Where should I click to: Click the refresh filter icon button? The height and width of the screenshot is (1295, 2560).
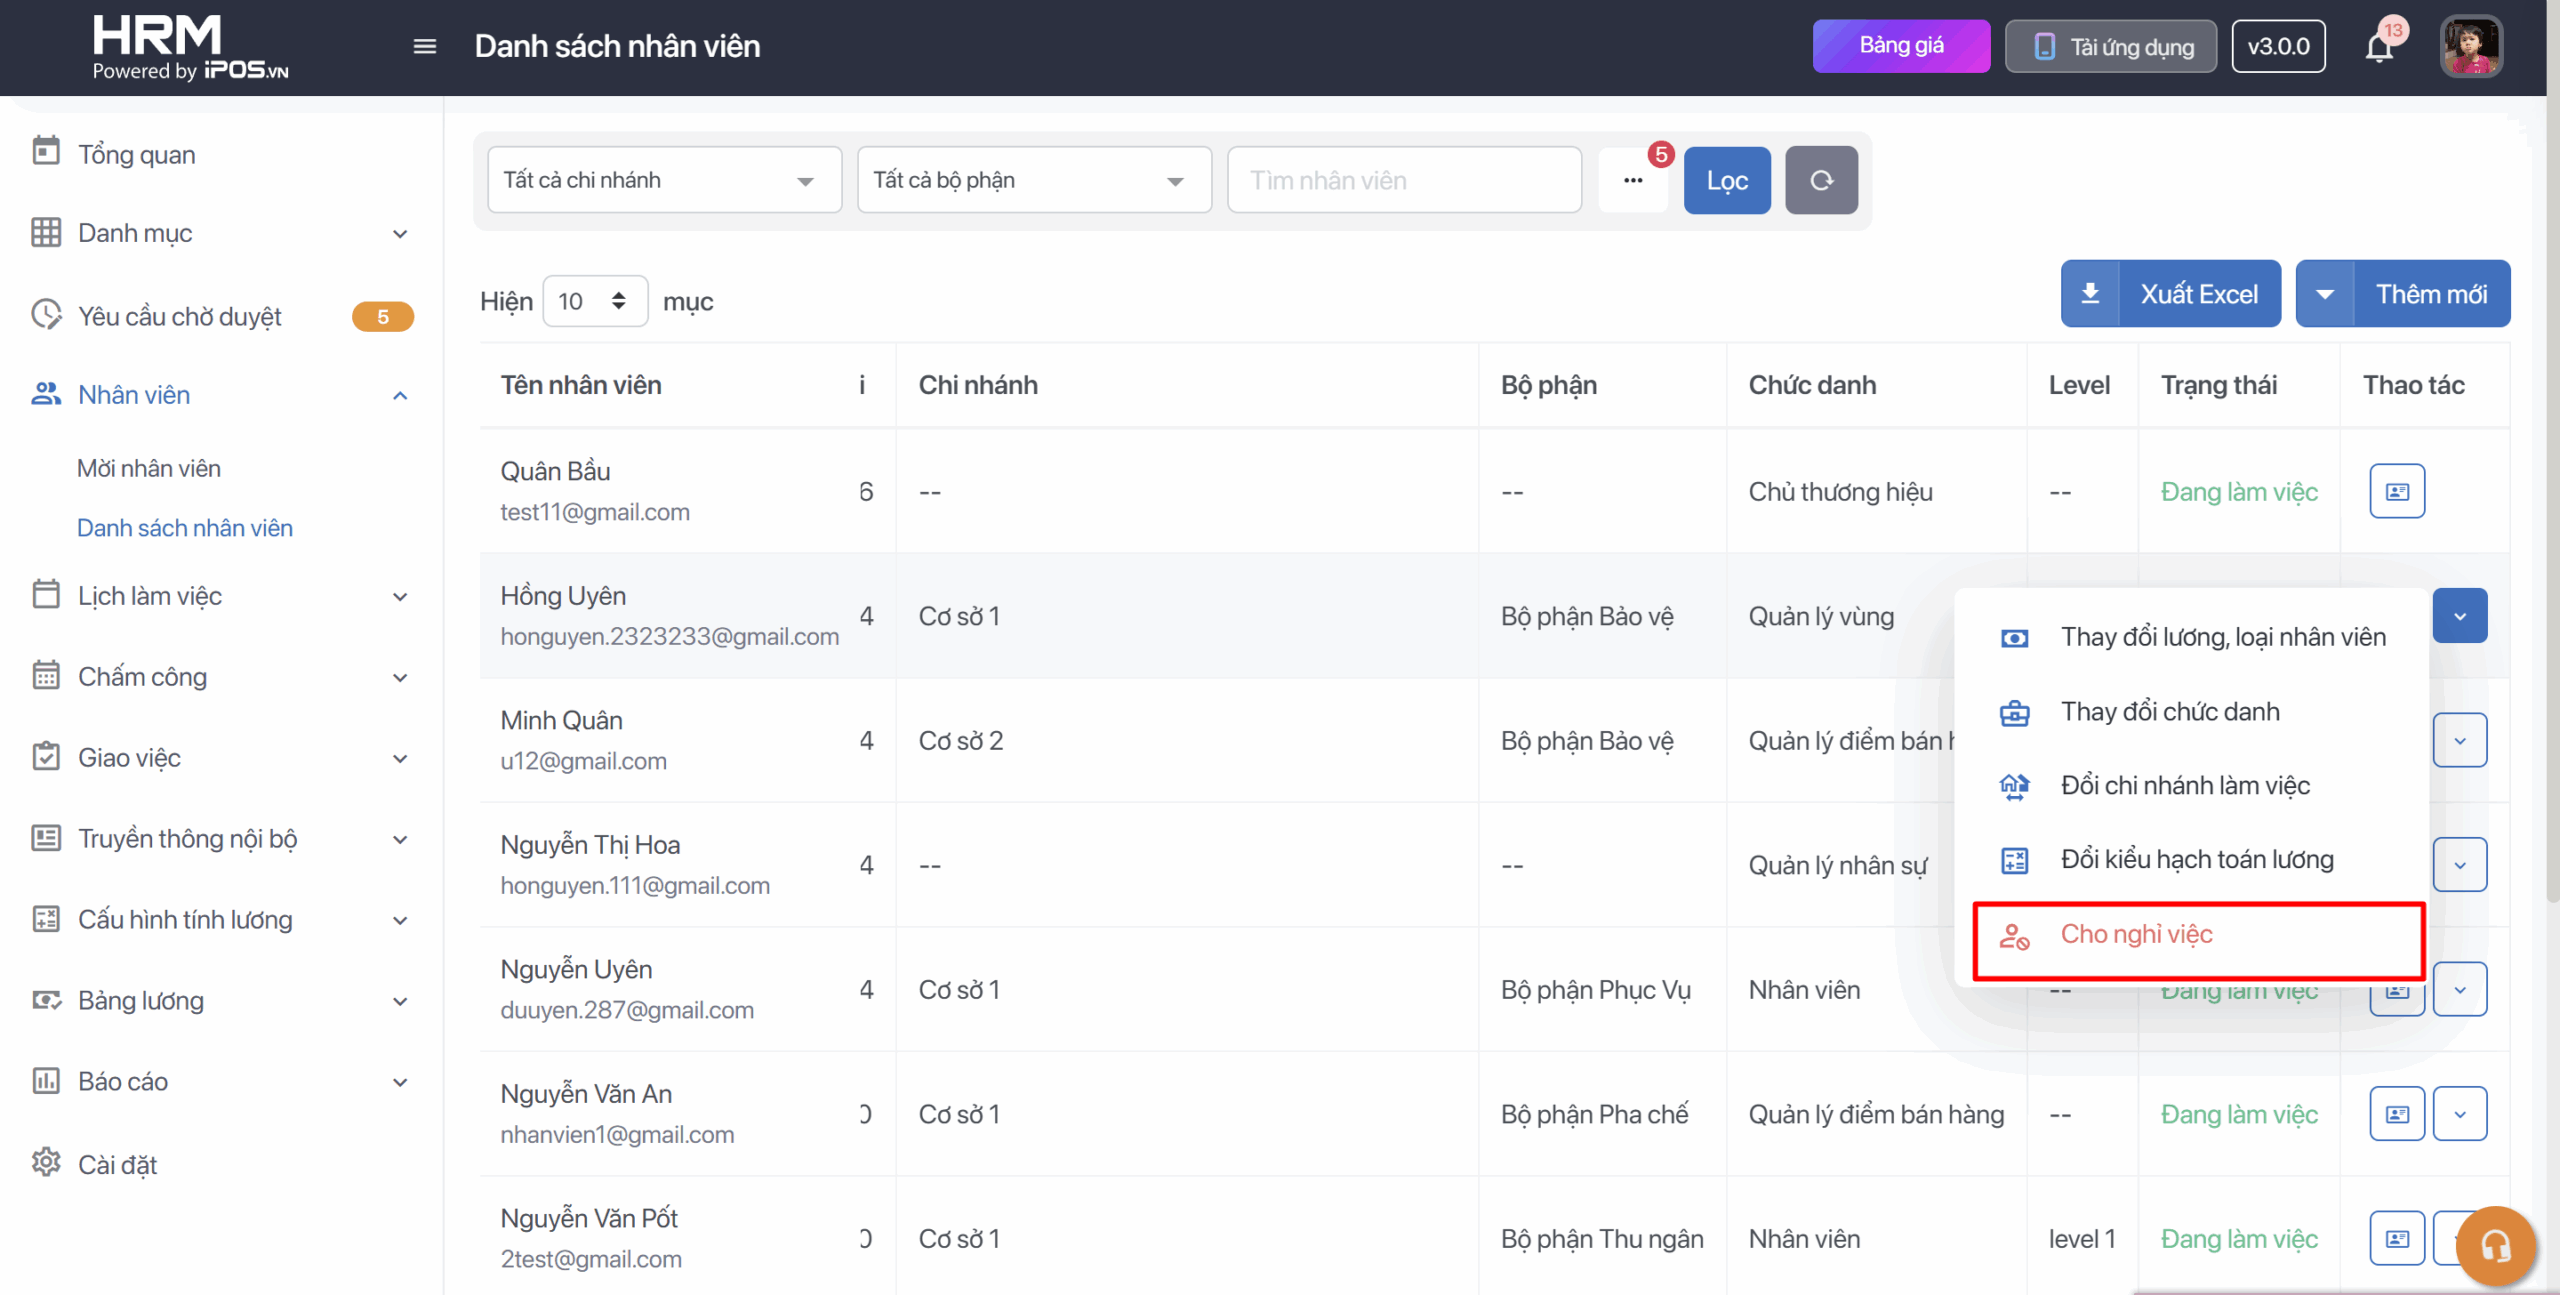tap(1821, 180)
